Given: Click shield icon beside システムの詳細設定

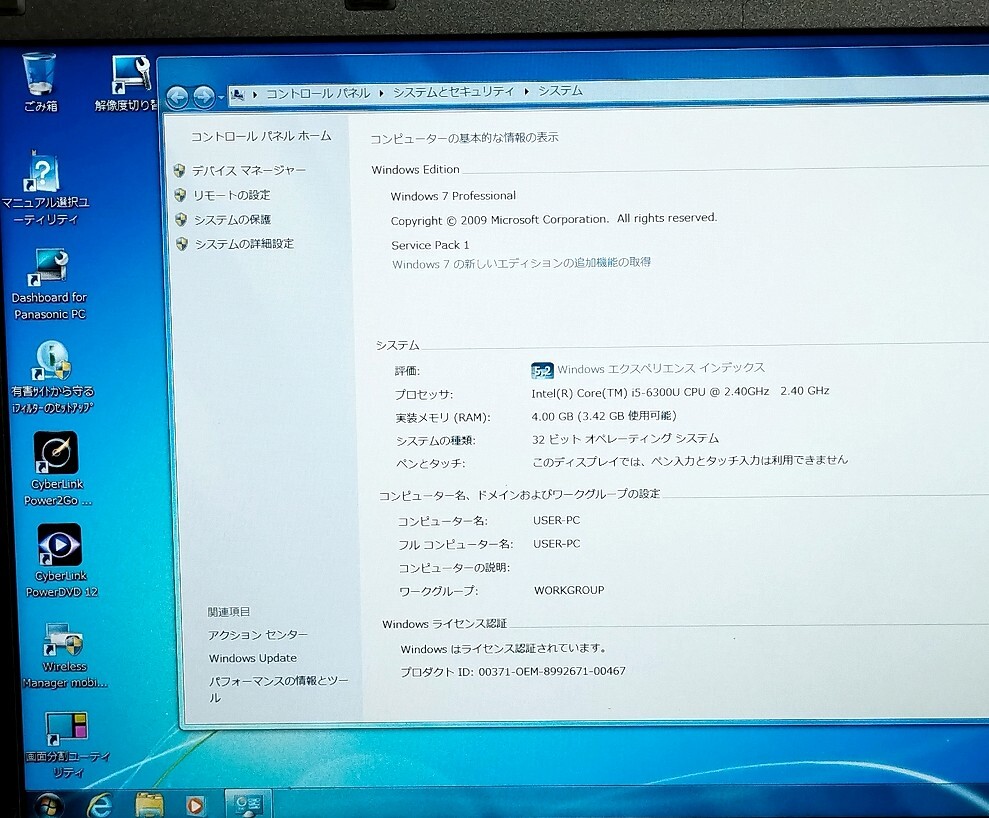Looking at the screenshot, I should pyautogui.click(x=182, y=244).
